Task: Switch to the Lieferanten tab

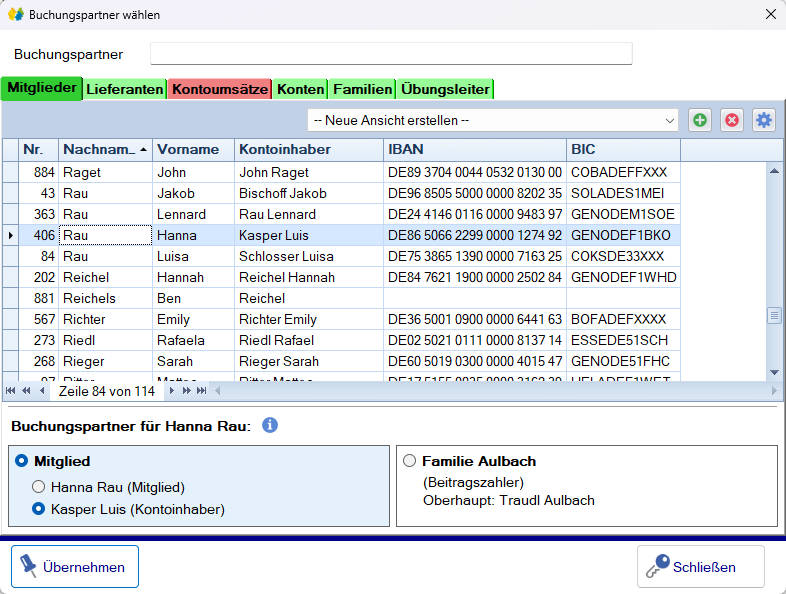Action: point(124,89)
